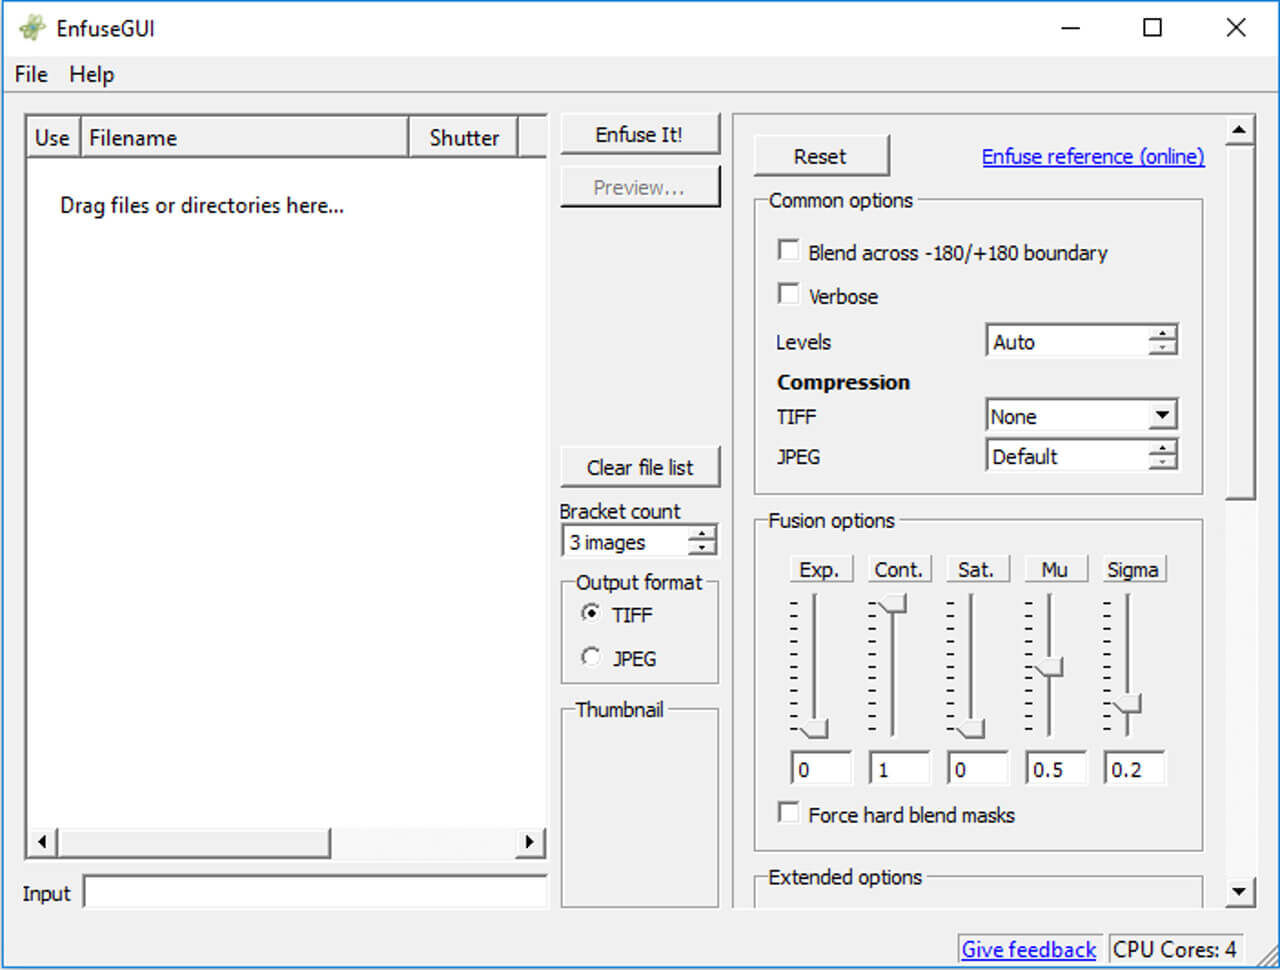This screenshot has width=1280, height=970.
Task: Click the Input text field
Action: [x=315, y=892]
